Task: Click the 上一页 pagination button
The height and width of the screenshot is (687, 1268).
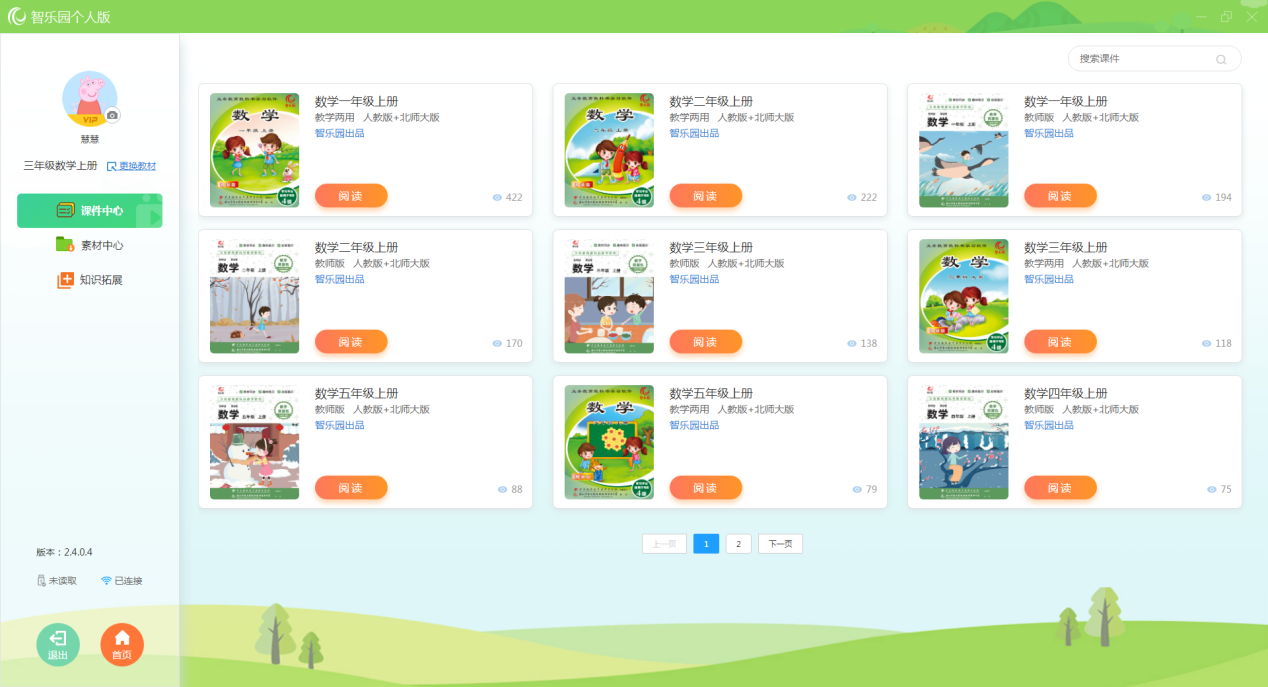Action: [664, 544]
